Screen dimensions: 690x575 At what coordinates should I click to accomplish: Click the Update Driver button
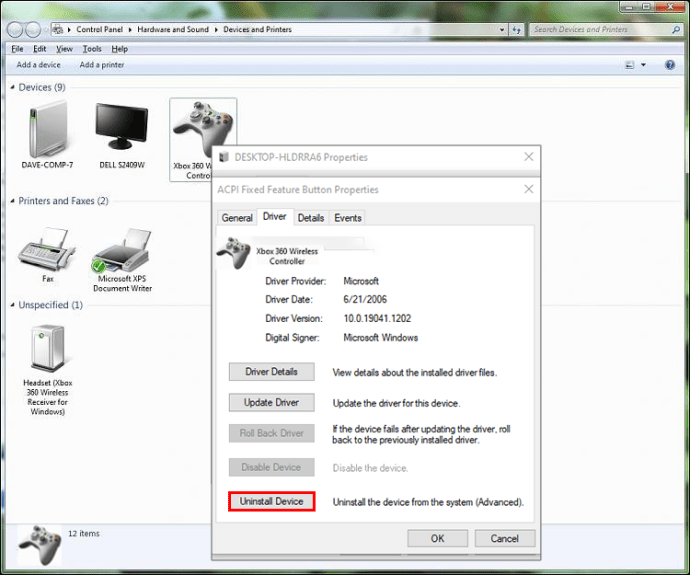click(272, 403)
